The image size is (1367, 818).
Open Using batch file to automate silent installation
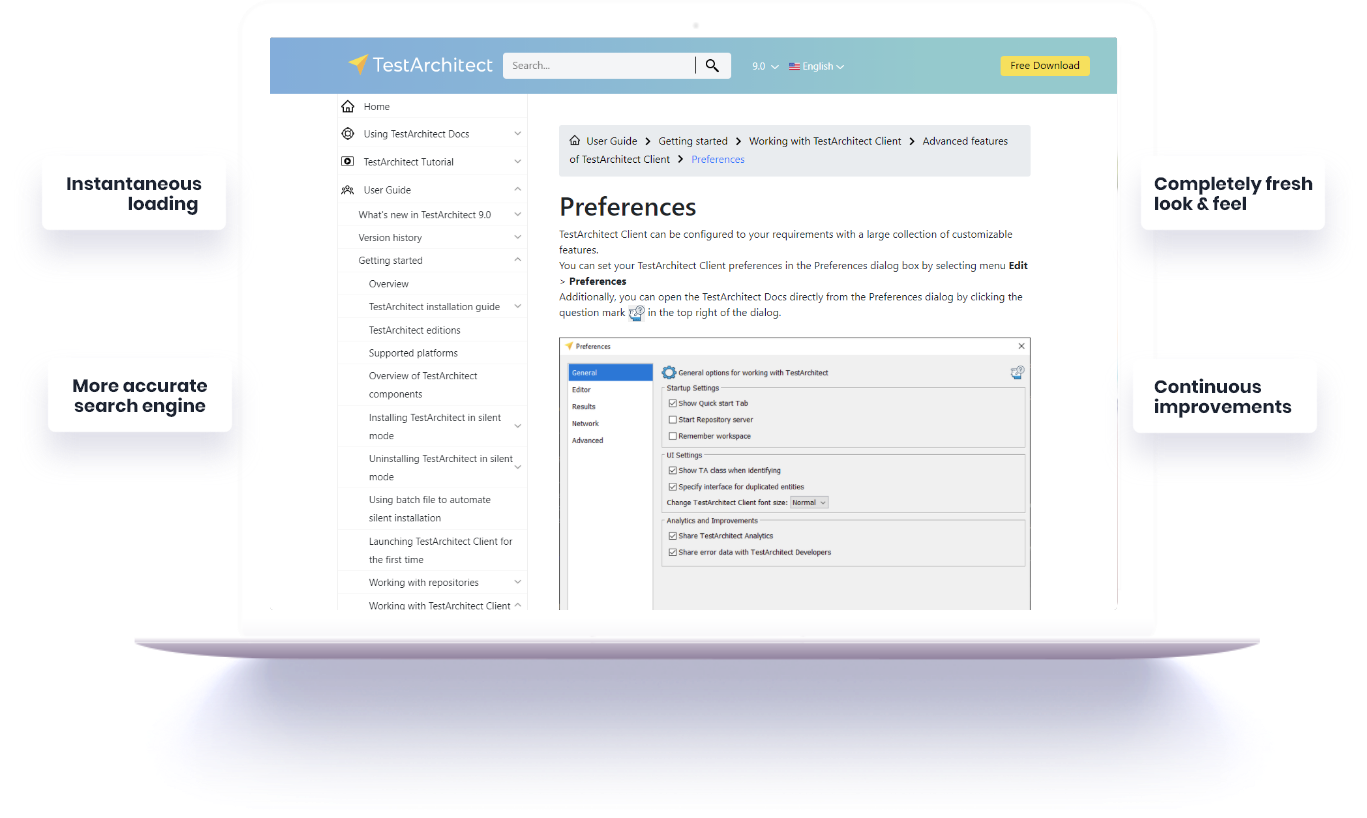(430, 509)
